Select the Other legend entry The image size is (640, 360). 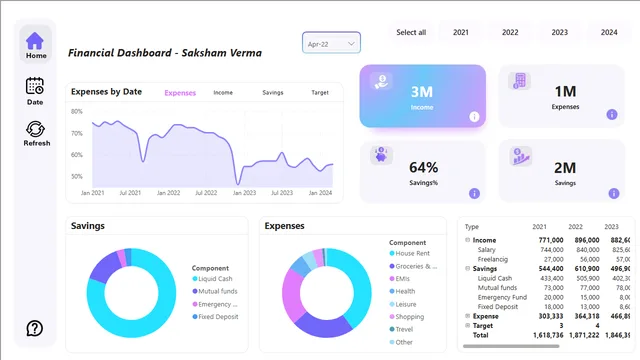coord(401,342)
